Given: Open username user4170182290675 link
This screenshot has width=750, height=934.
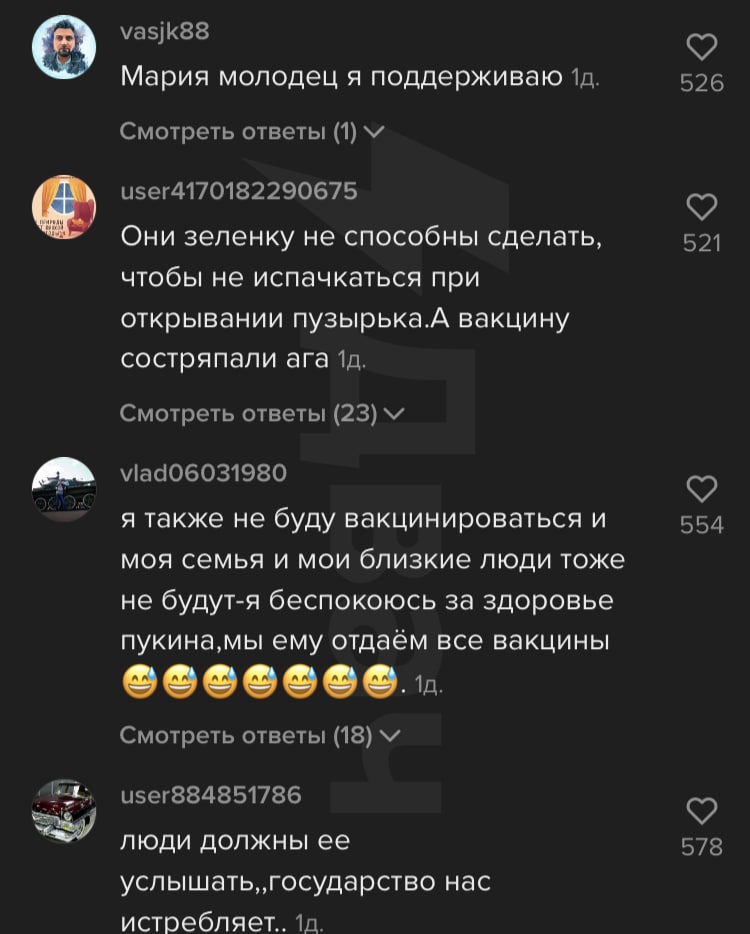Looking at the screenshot, I should click(239, 191).
